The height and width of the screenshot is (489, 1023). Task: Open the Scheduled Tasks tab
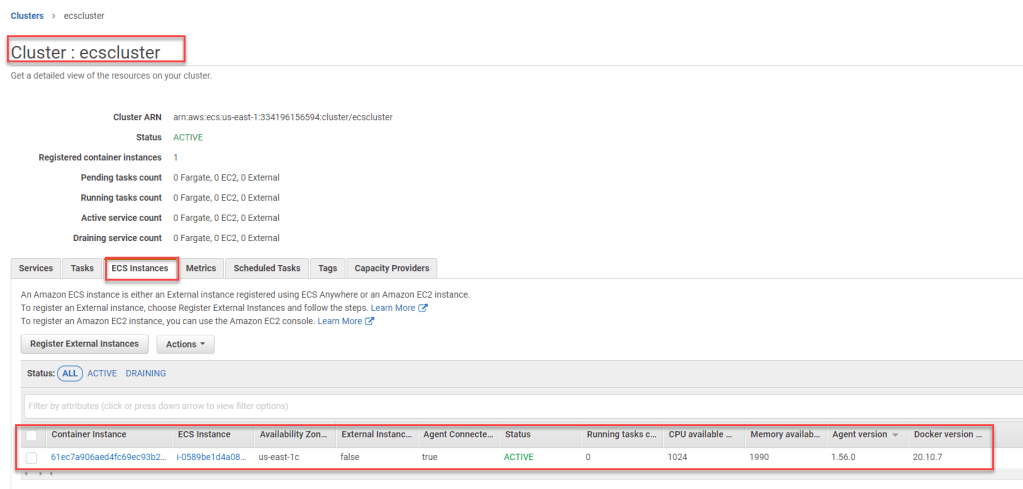coord(267,268)
